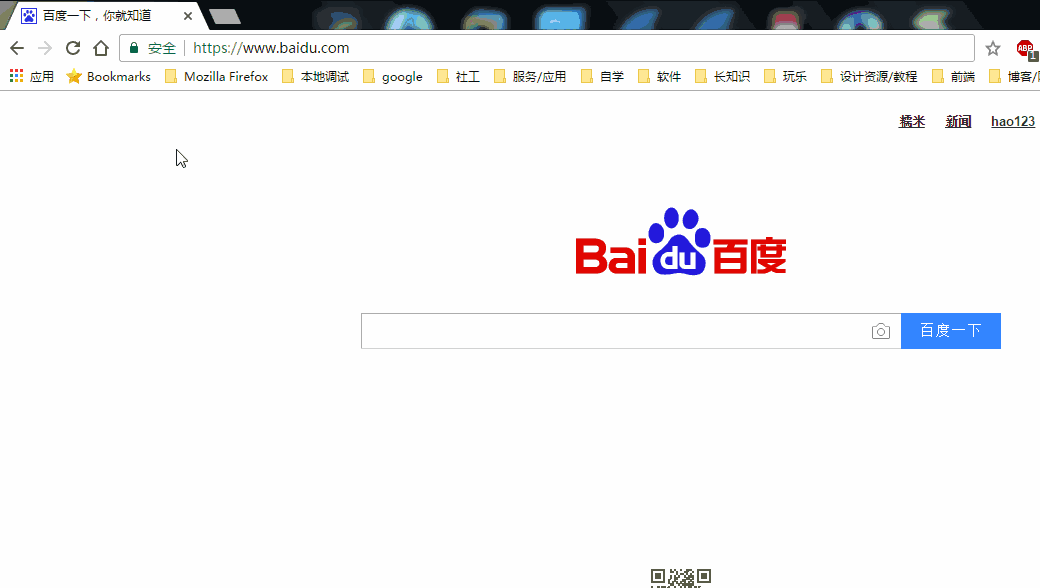Open the 自学 bookmark folder
This screenshot has height=588, width=1040.
[602, 76]
